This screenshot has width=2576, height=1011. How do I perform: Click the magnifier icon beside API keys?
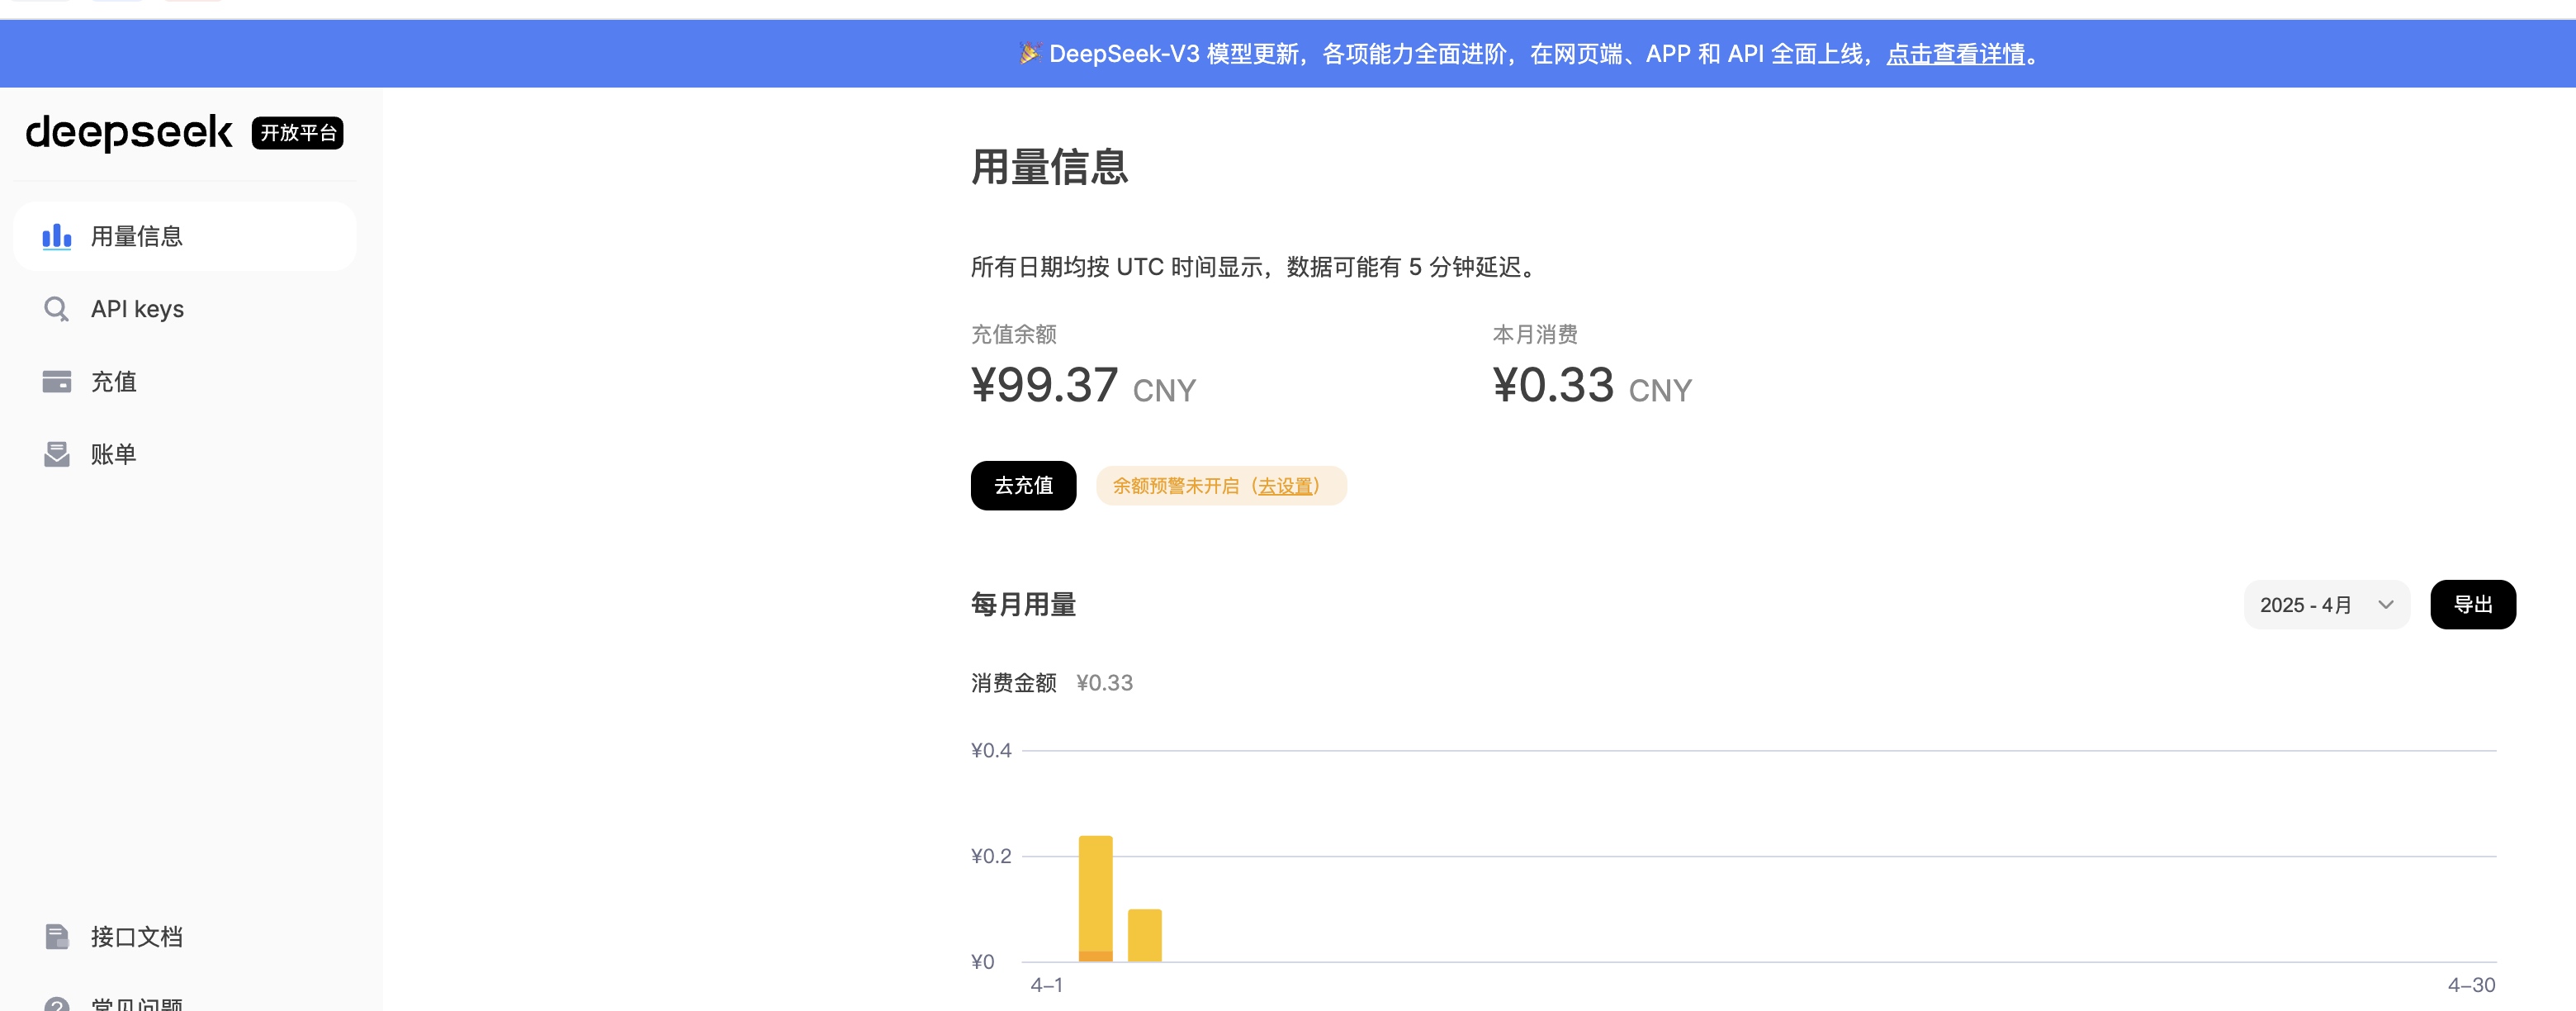tap(56, 309)
